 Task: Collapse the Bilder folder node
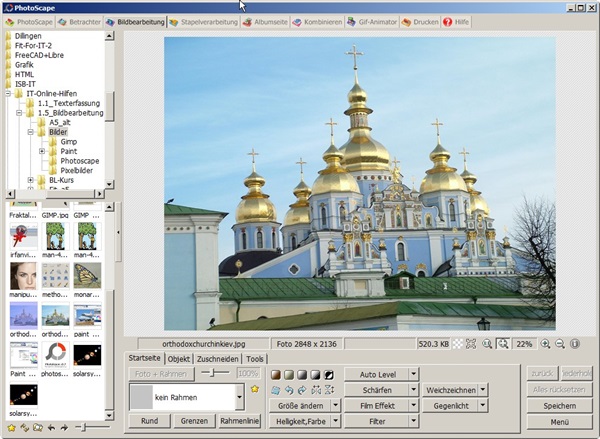(x=31, y=132)
